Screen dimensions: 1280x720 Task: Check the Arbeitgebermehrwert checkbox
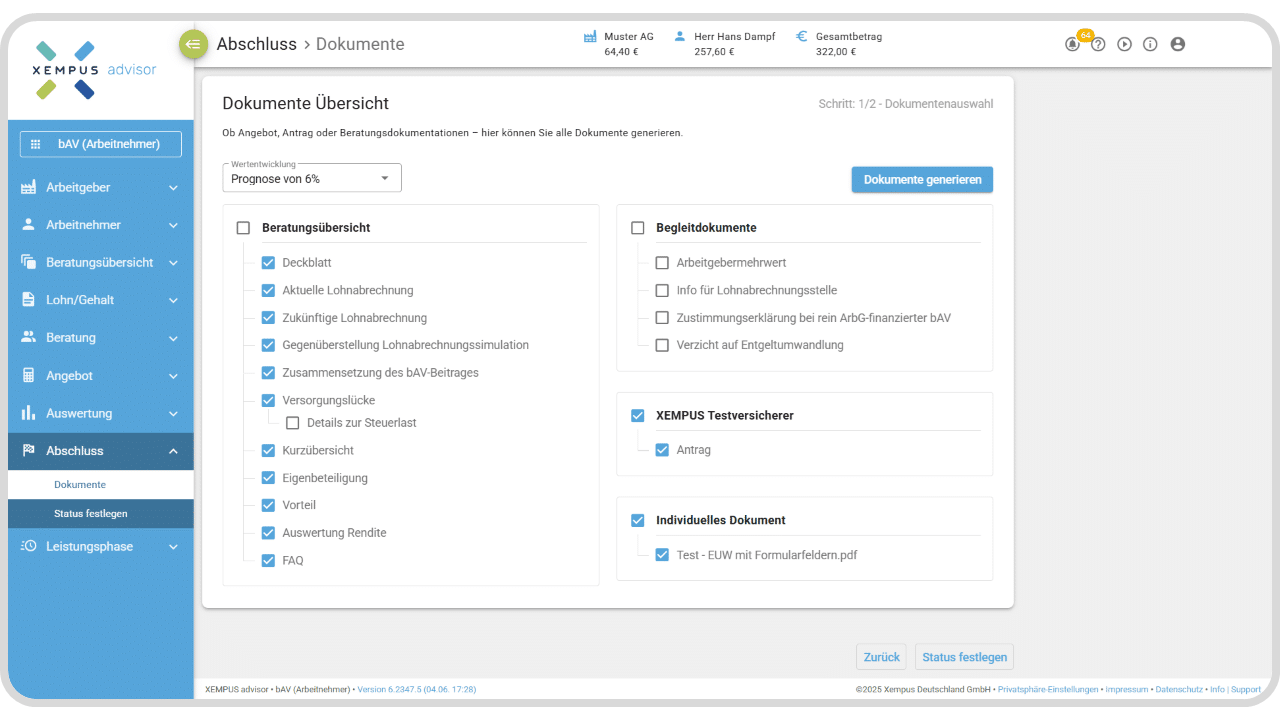662,263
